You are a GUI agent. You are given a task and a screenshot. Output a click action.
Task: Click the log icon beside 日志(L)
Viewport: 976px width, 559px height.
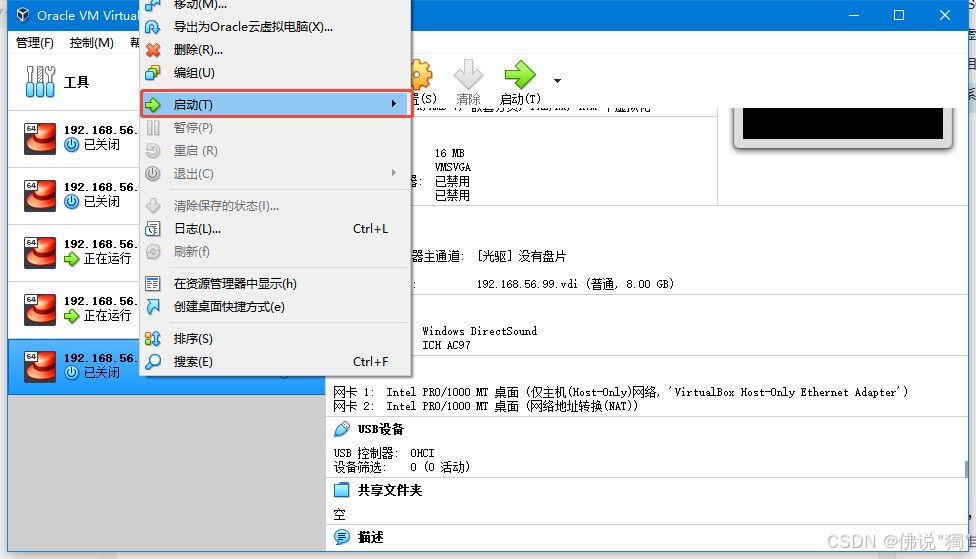click(x=152, y=229)
